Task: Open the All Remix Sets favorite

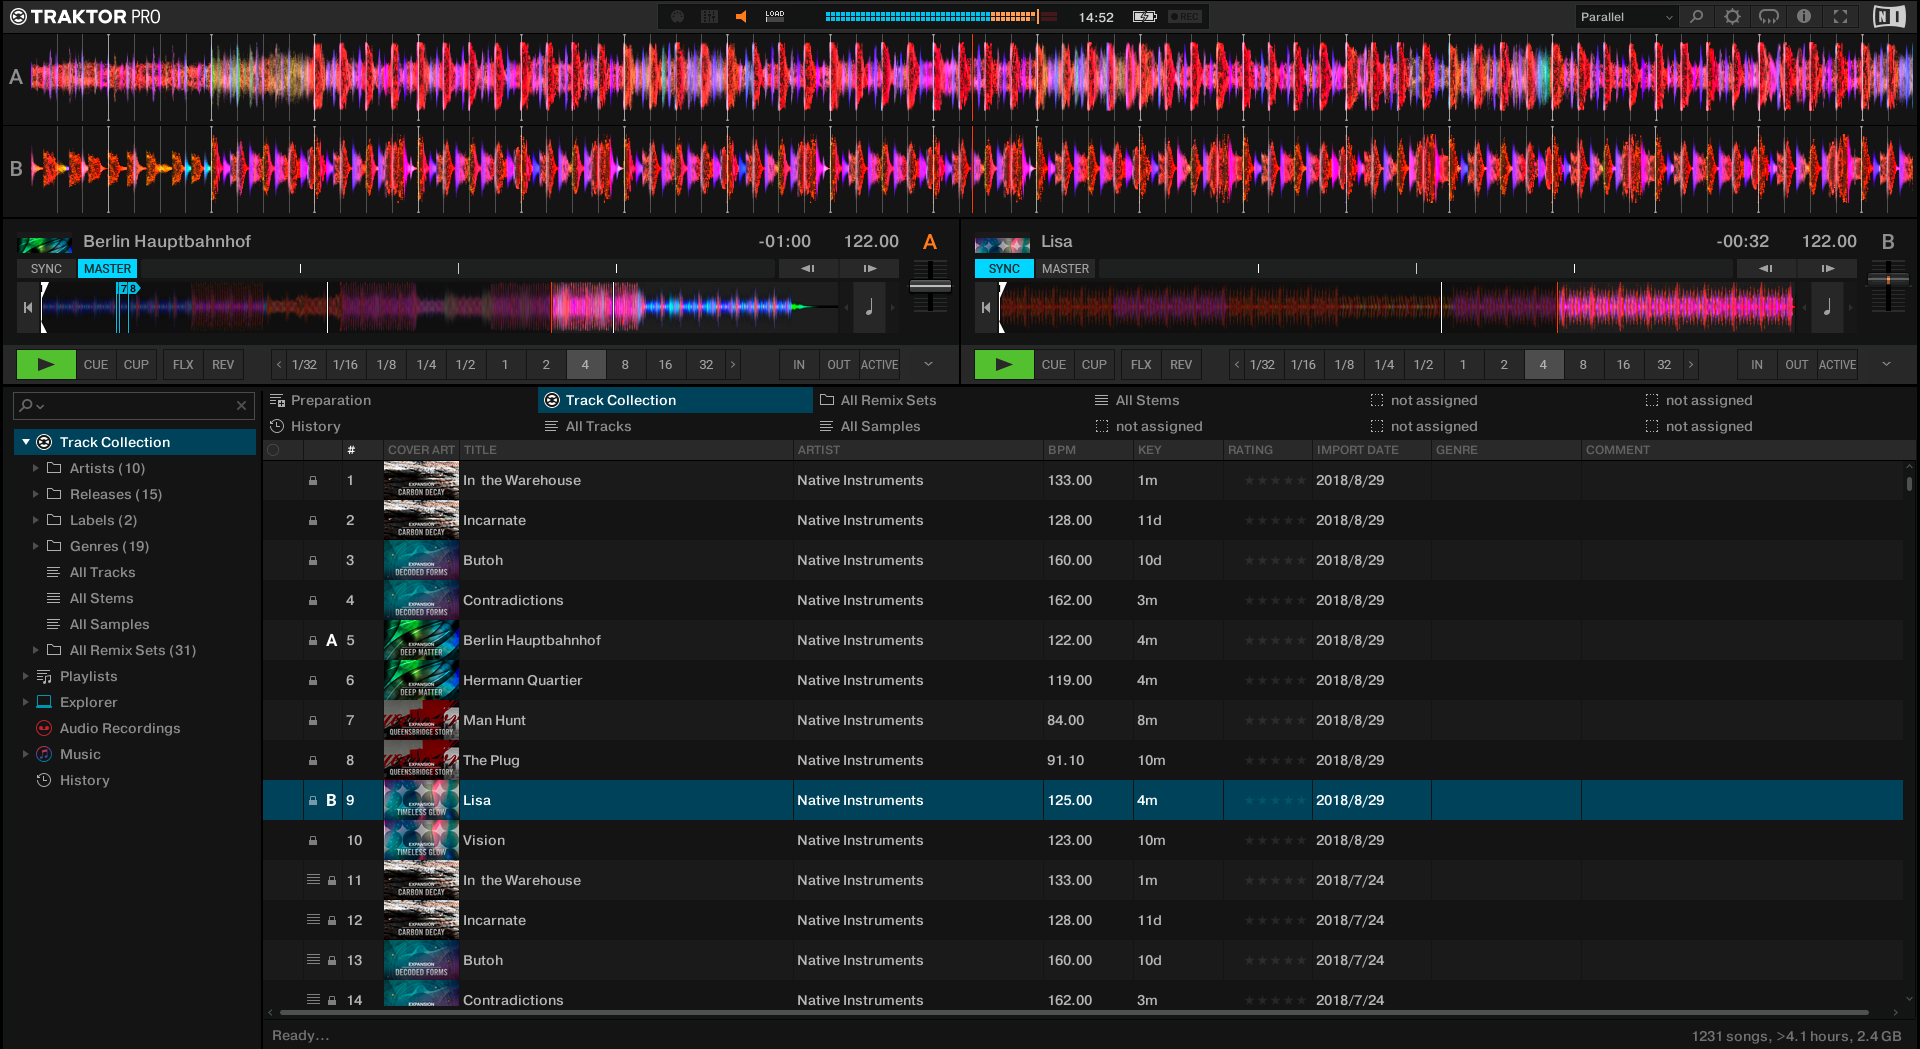Action: 950,401
